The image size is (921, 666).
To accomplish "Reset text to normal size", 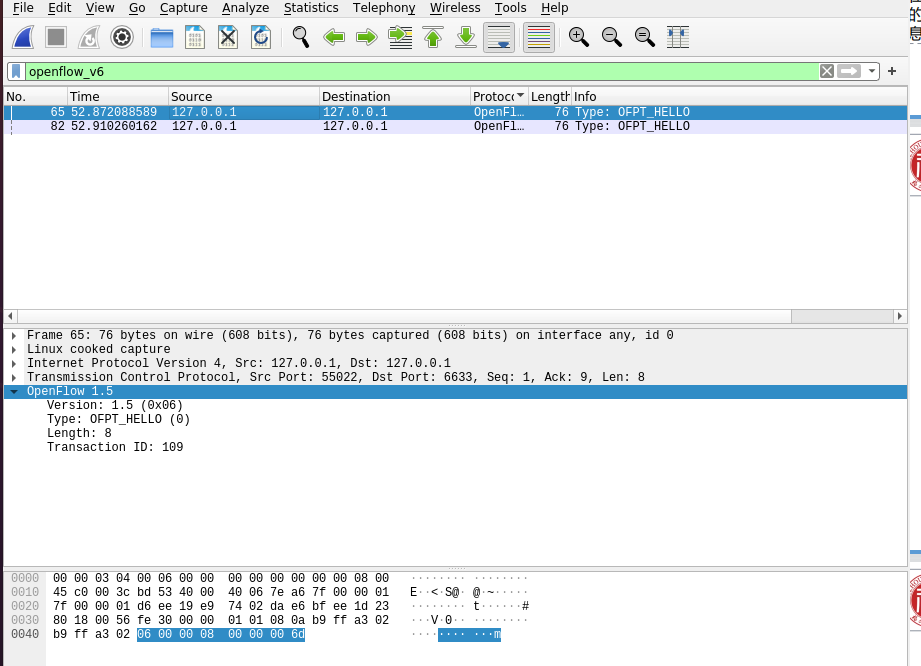I will coord(644,38).
